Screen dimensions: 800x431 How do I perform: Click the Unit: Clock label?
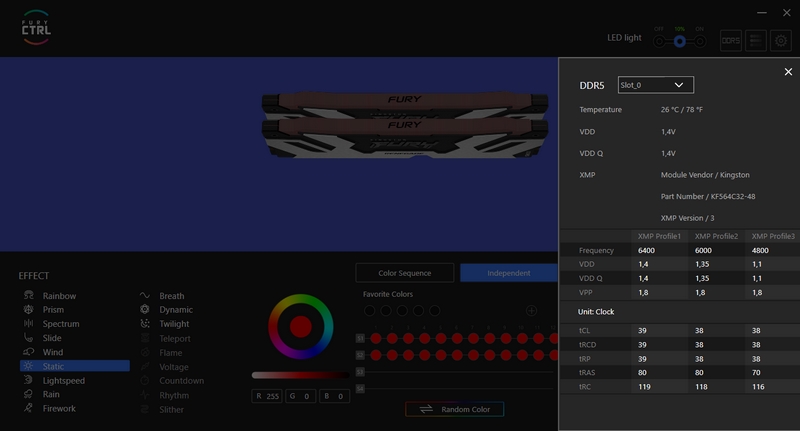pyautogui.click(x=596, y=312)
